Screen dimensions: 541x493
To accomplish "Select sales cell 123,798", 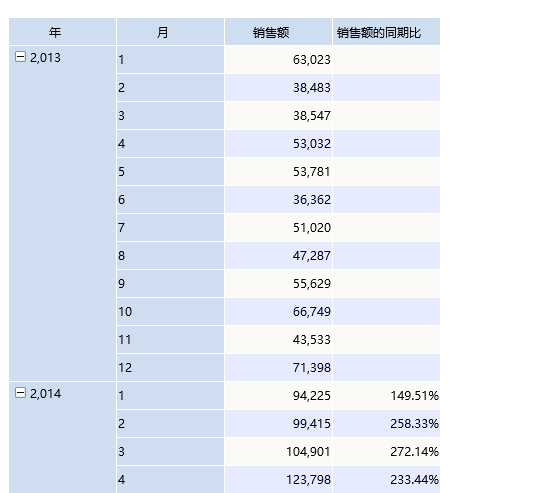I will click(x=278, y=479).
